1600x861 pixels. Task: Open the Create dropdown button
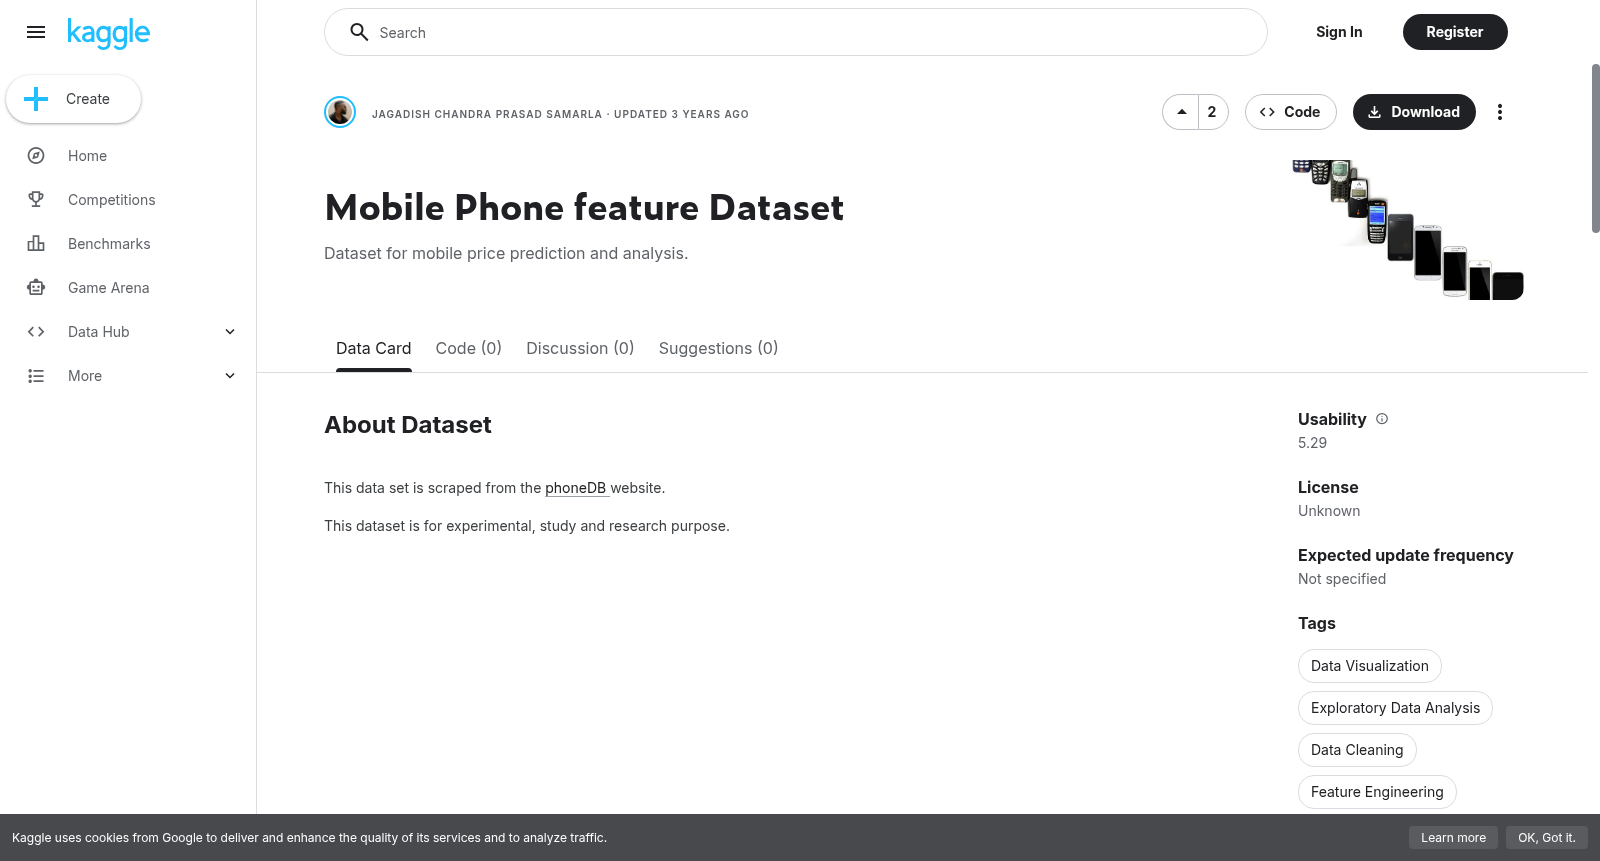click(74, 99)
